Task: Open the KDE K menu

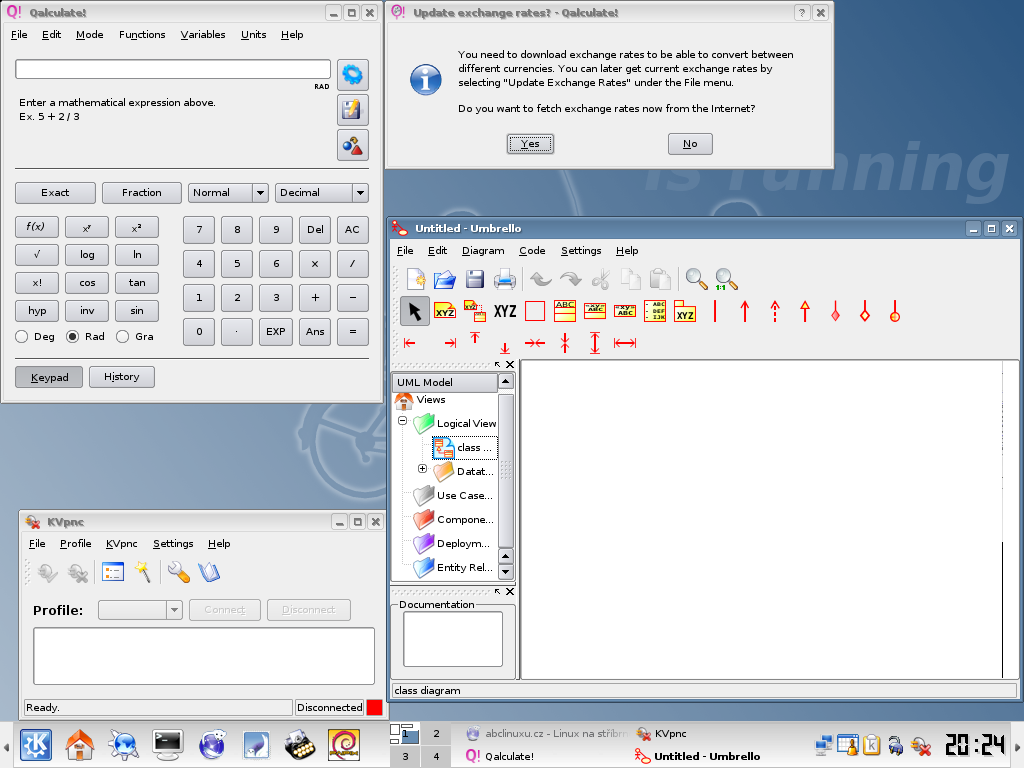Action: point(36,745)
